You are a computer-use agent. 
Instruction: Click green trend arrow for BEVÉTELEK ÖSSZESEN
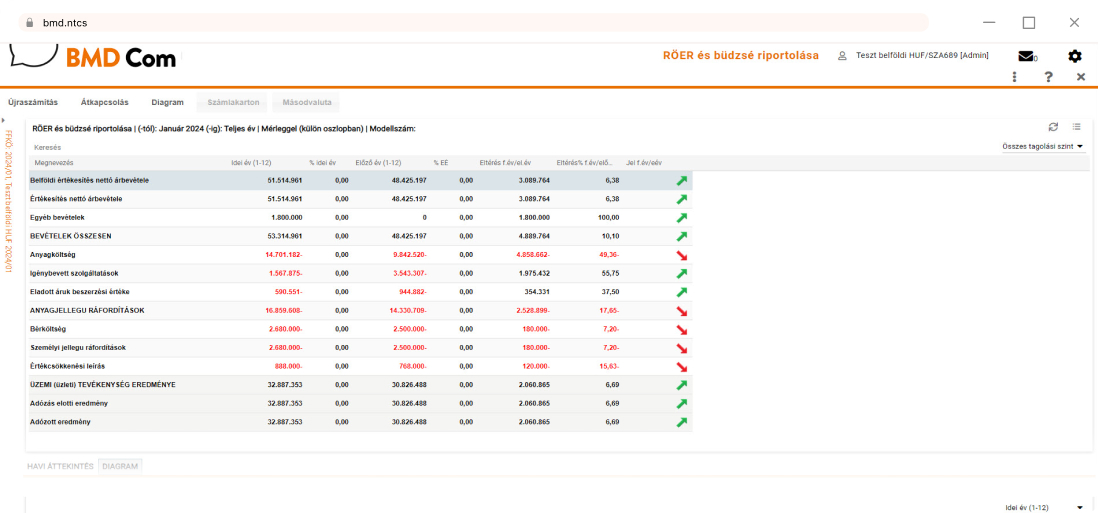point(681,237)
